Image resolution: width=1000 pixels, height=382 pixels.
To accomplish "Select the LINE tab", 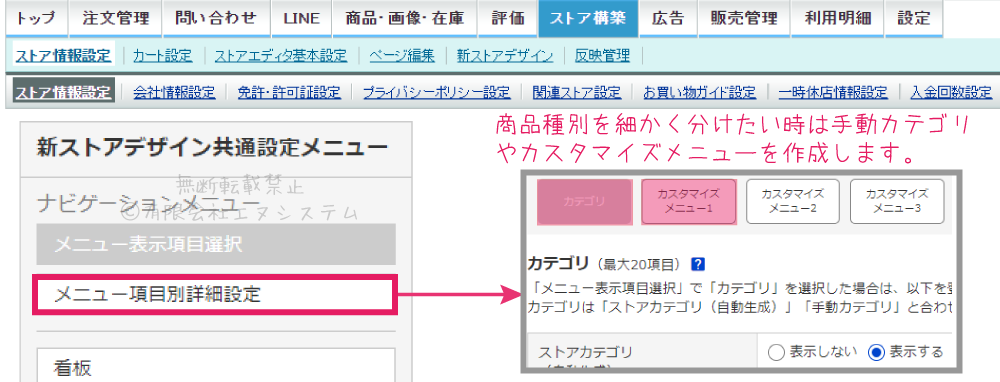I will [x=302, y=18].
